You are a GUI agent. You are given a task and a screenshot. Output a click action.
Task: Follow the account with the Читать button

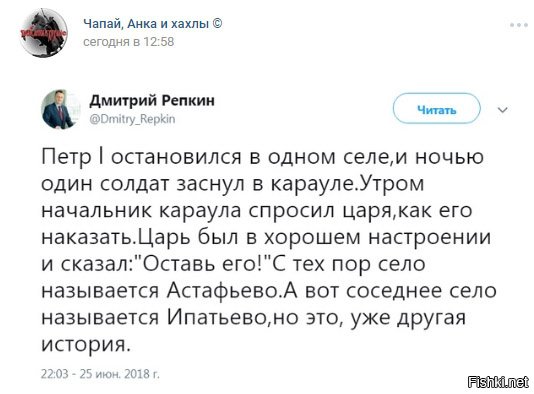[437, 109]
